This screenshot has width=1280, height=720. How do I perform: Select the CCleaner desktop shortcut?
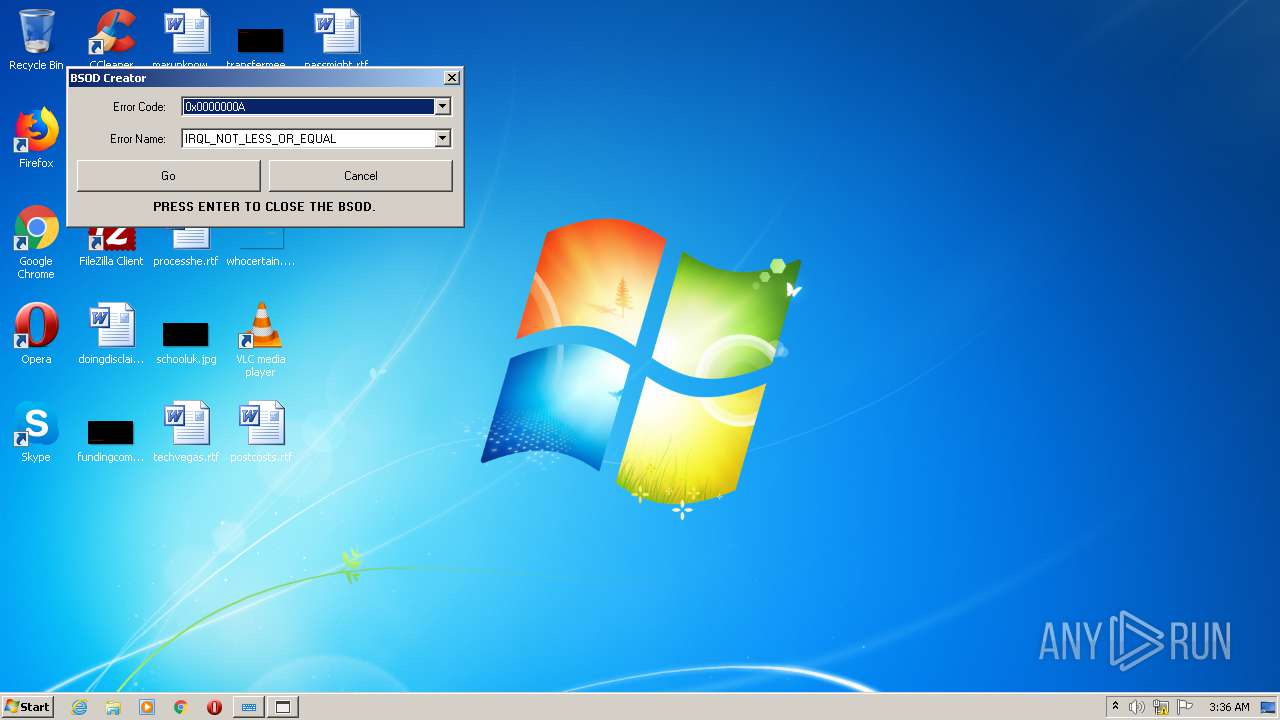tap(111, 37)
